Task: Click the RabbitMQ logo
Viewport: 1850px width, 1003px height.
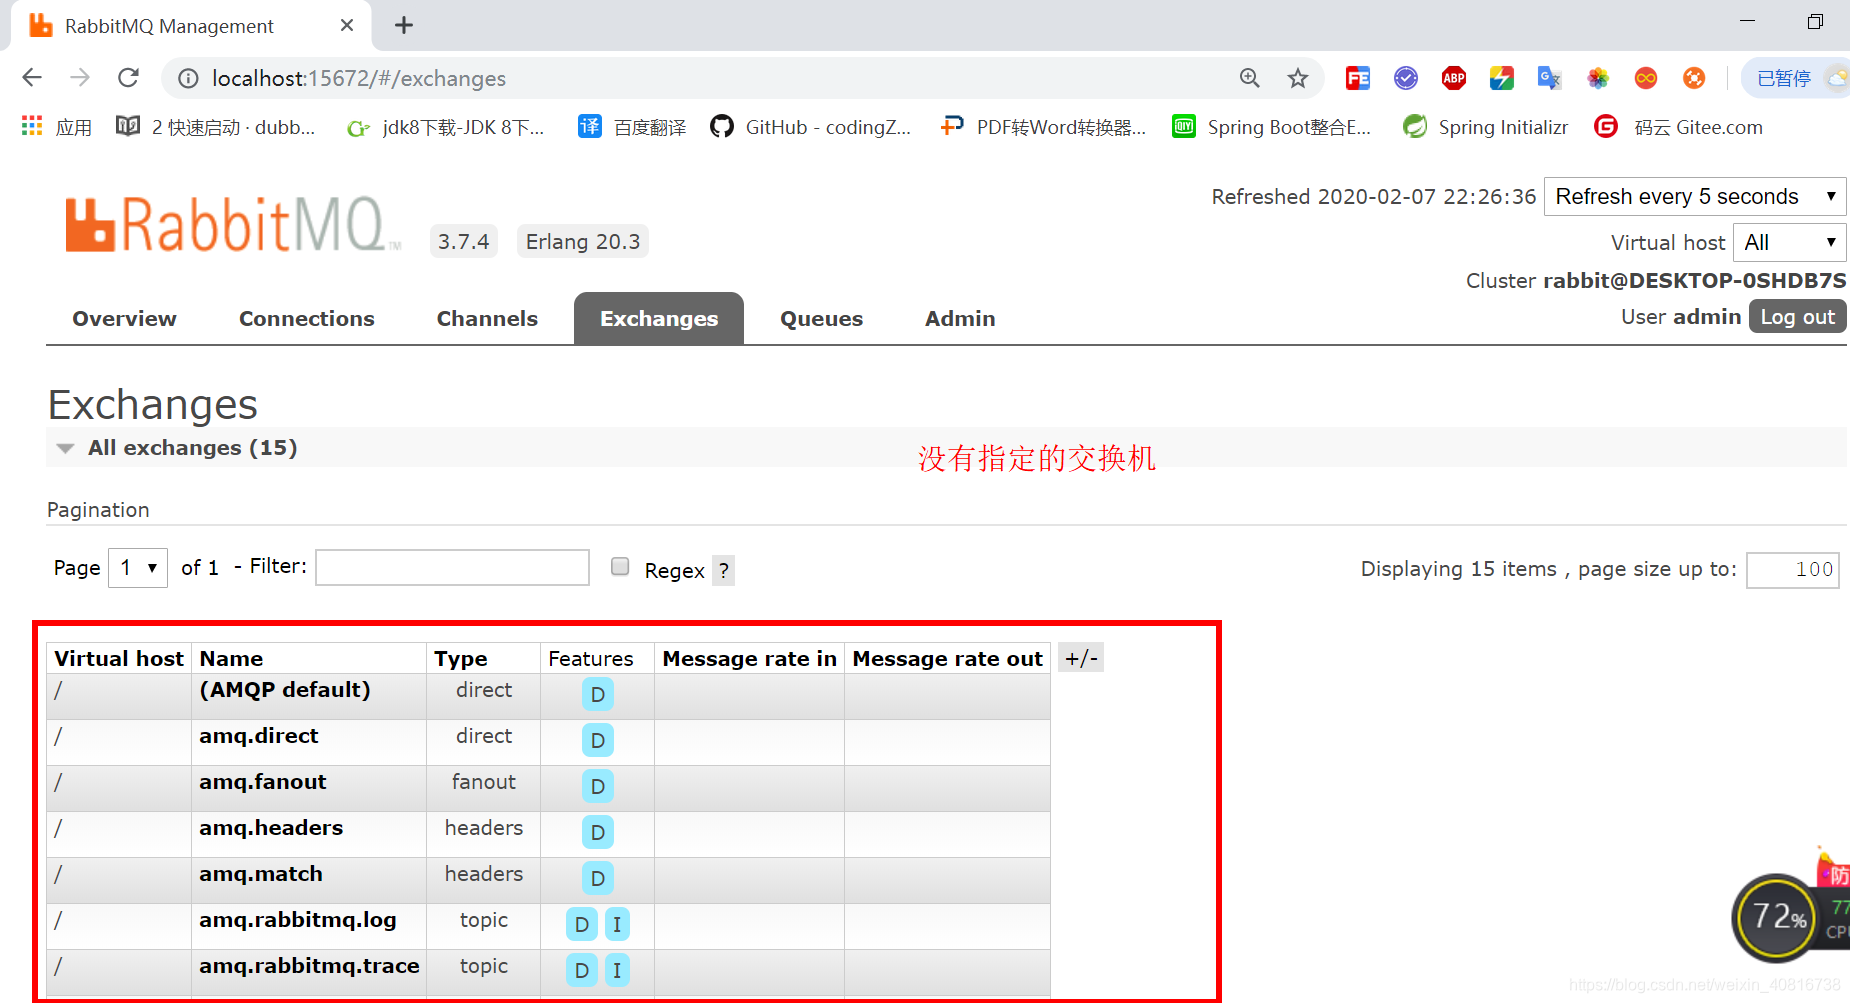Action: pos(233,225)
